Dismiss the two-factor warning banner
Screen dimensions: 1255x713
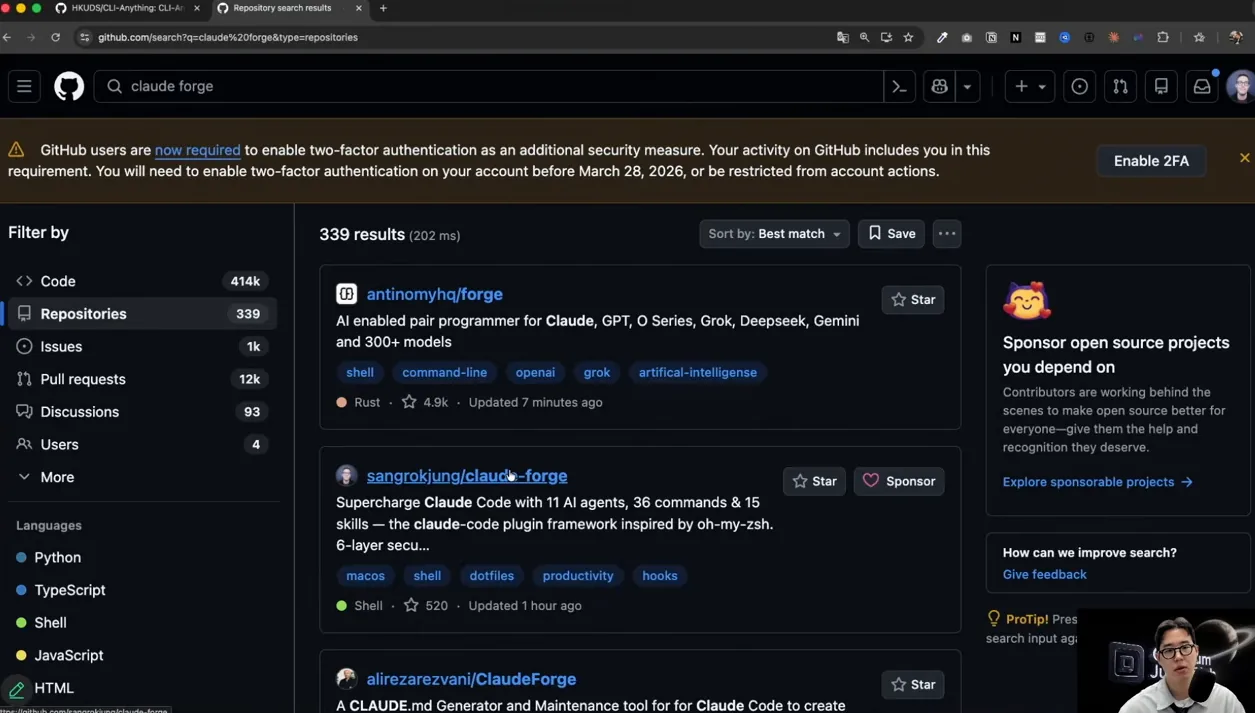point(1244,158)
